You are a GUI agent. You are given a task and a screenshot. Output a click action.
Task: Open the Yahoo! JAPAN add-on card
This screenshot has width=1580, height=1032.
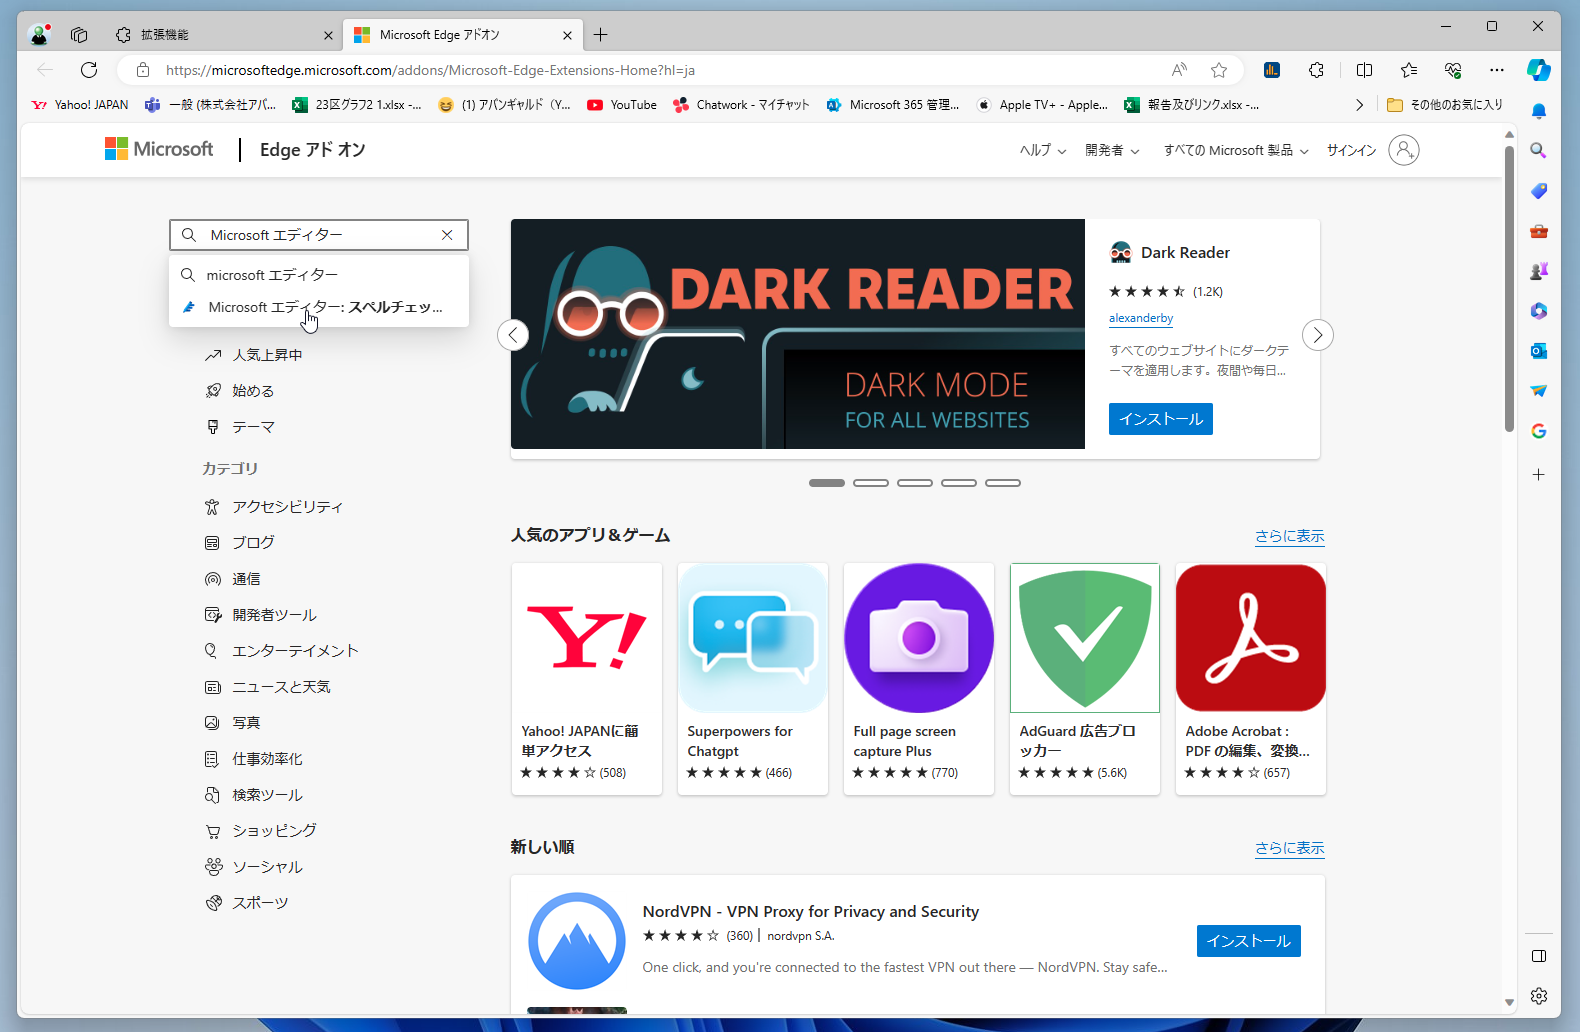tap(587, 679)
